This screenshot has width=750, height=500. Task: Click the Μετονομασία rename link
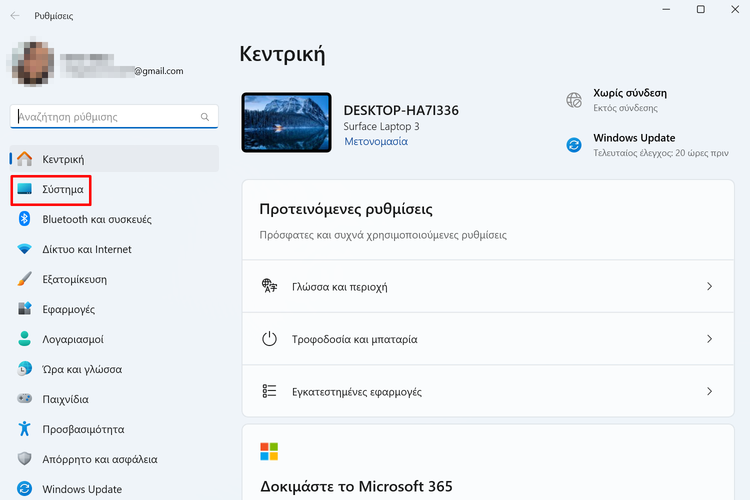click(376, 142)
